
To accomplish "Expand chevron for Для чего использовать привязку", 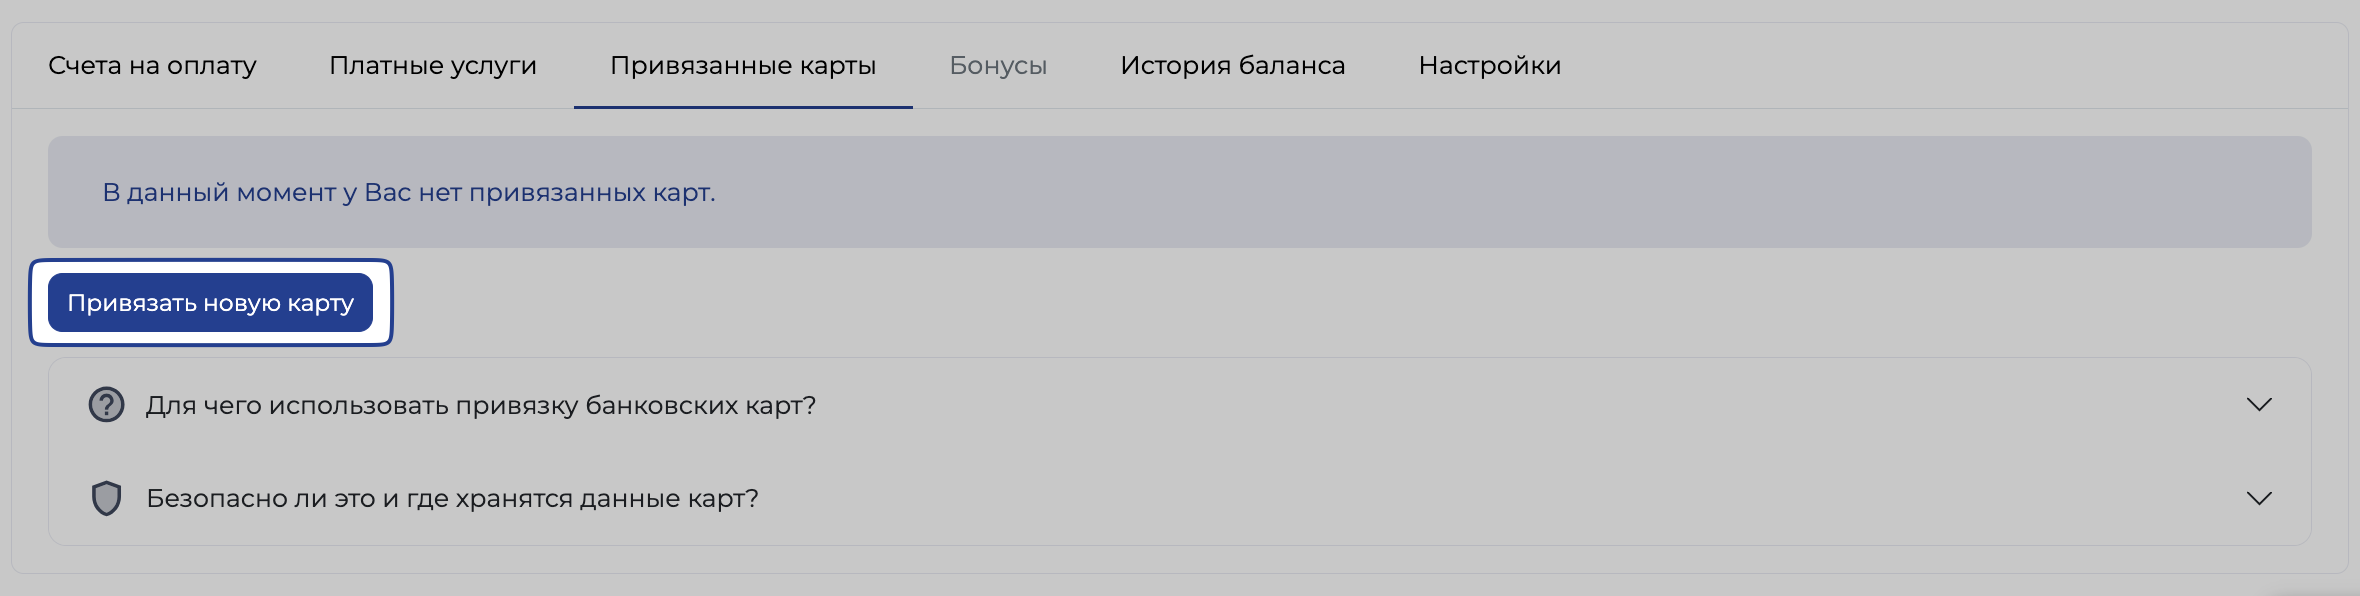I will coord(2259,405).
